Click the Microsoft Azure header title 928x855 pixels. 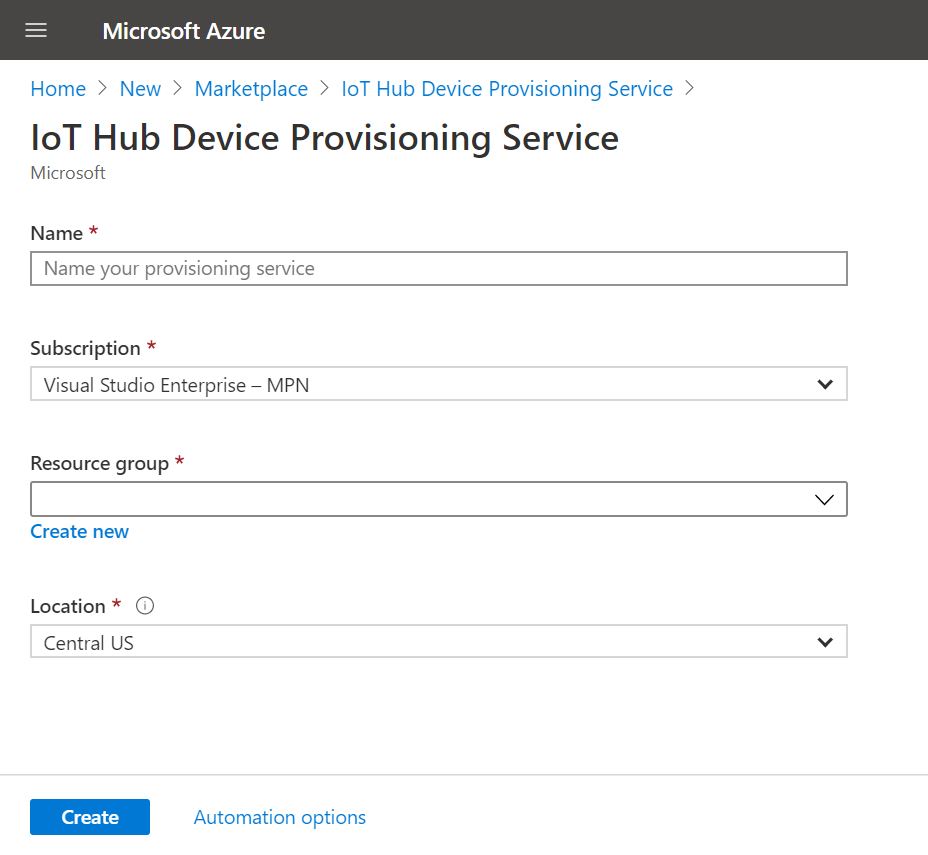(x=183, y=31)
